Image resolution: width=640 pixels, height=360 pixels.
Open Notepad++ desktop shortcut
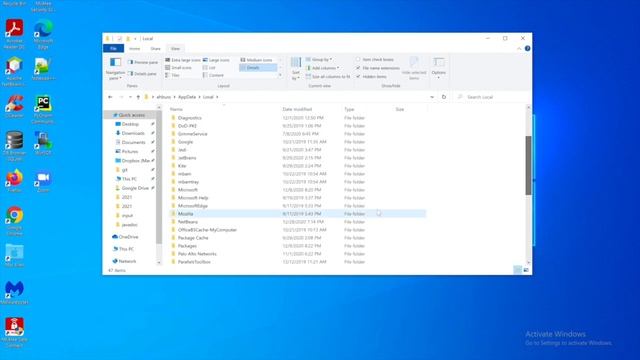click(x=43, y=69)
